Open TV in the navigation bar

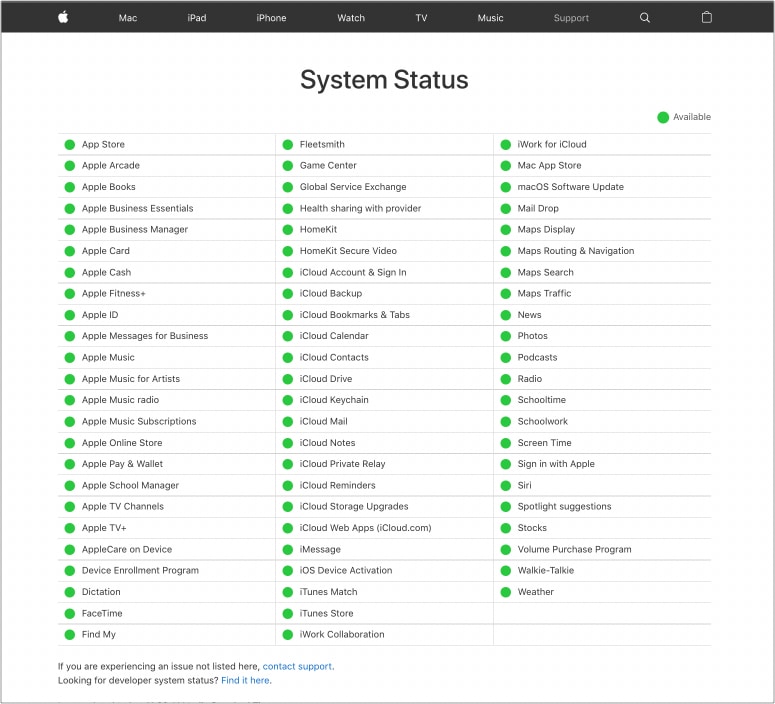click(421, 18)
